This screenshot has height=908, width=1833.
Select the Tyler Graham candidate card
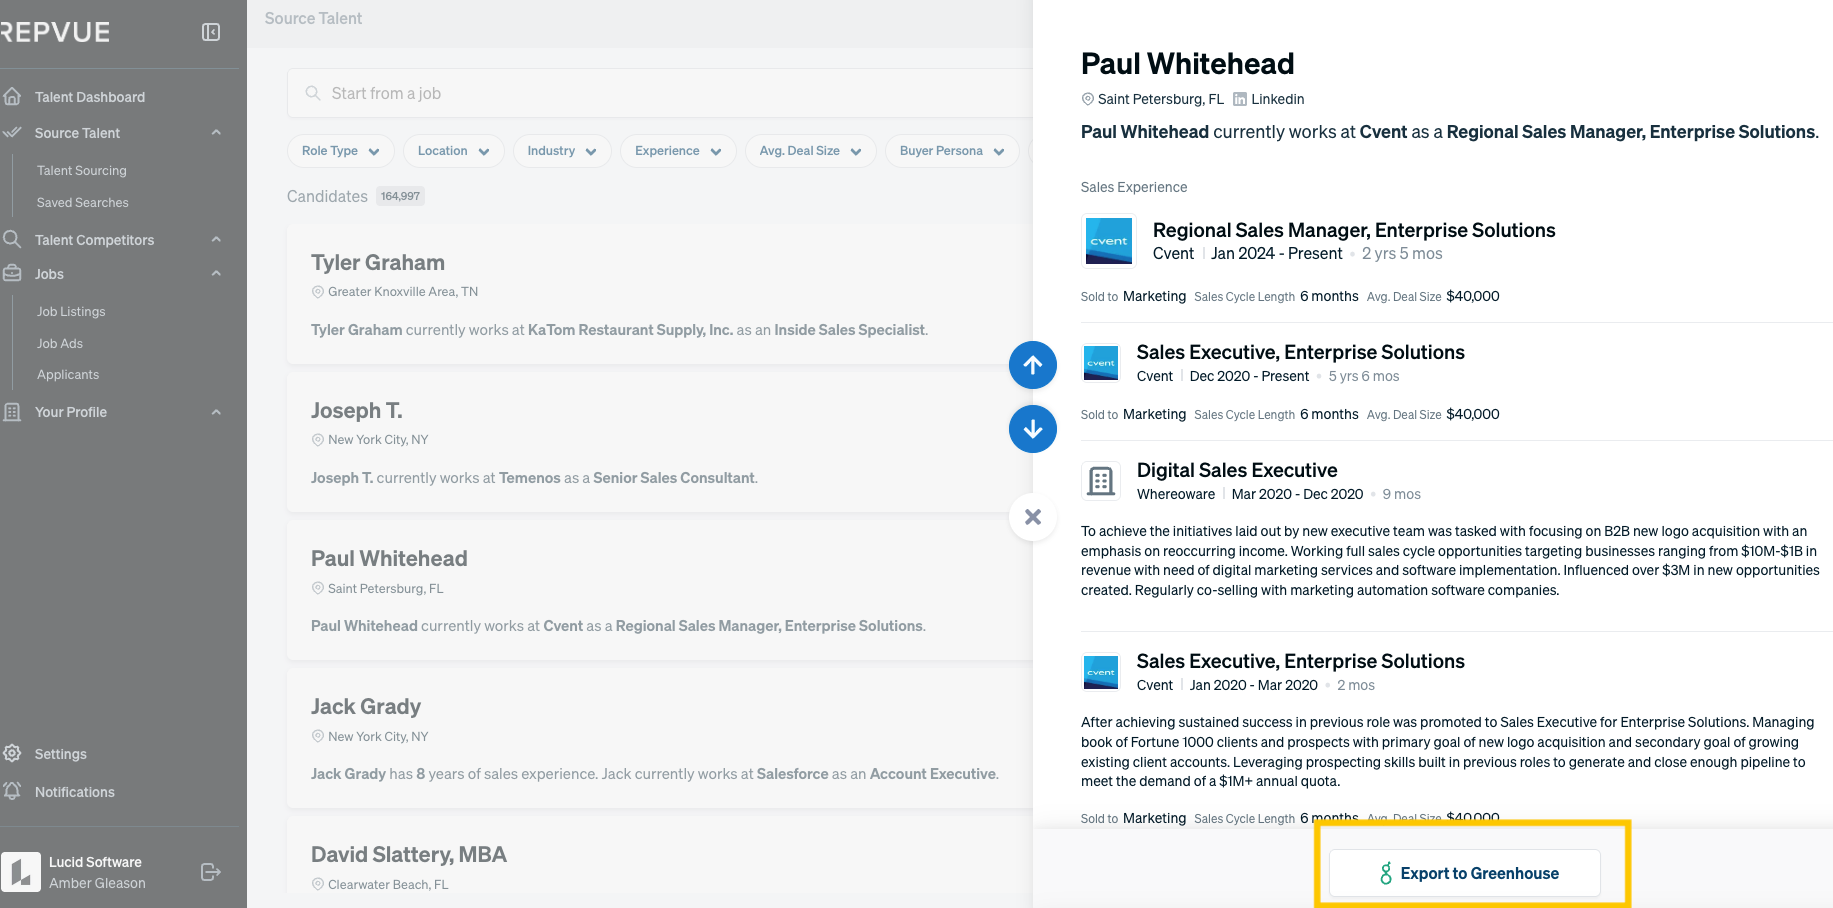pyautogui.click(x=660, y=294)
